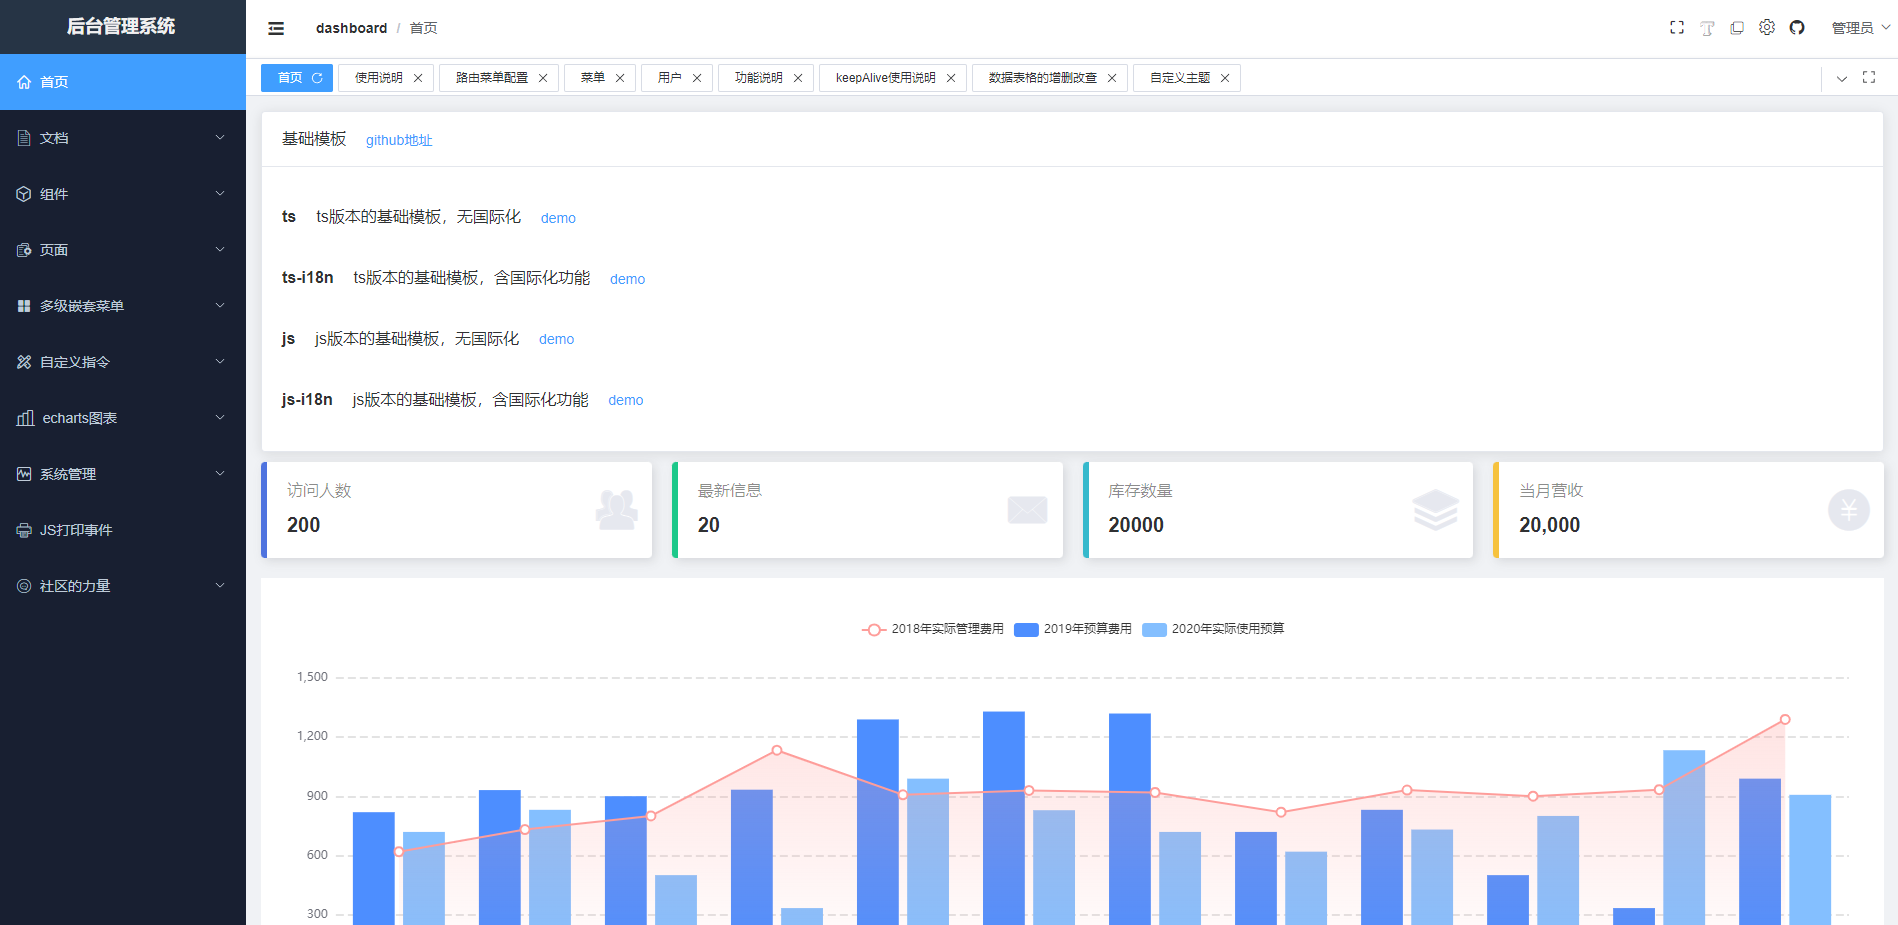Close the 功能说明 tab
Image resolution: width=1898 pixels, height=925 pixels.
[798, 78]
